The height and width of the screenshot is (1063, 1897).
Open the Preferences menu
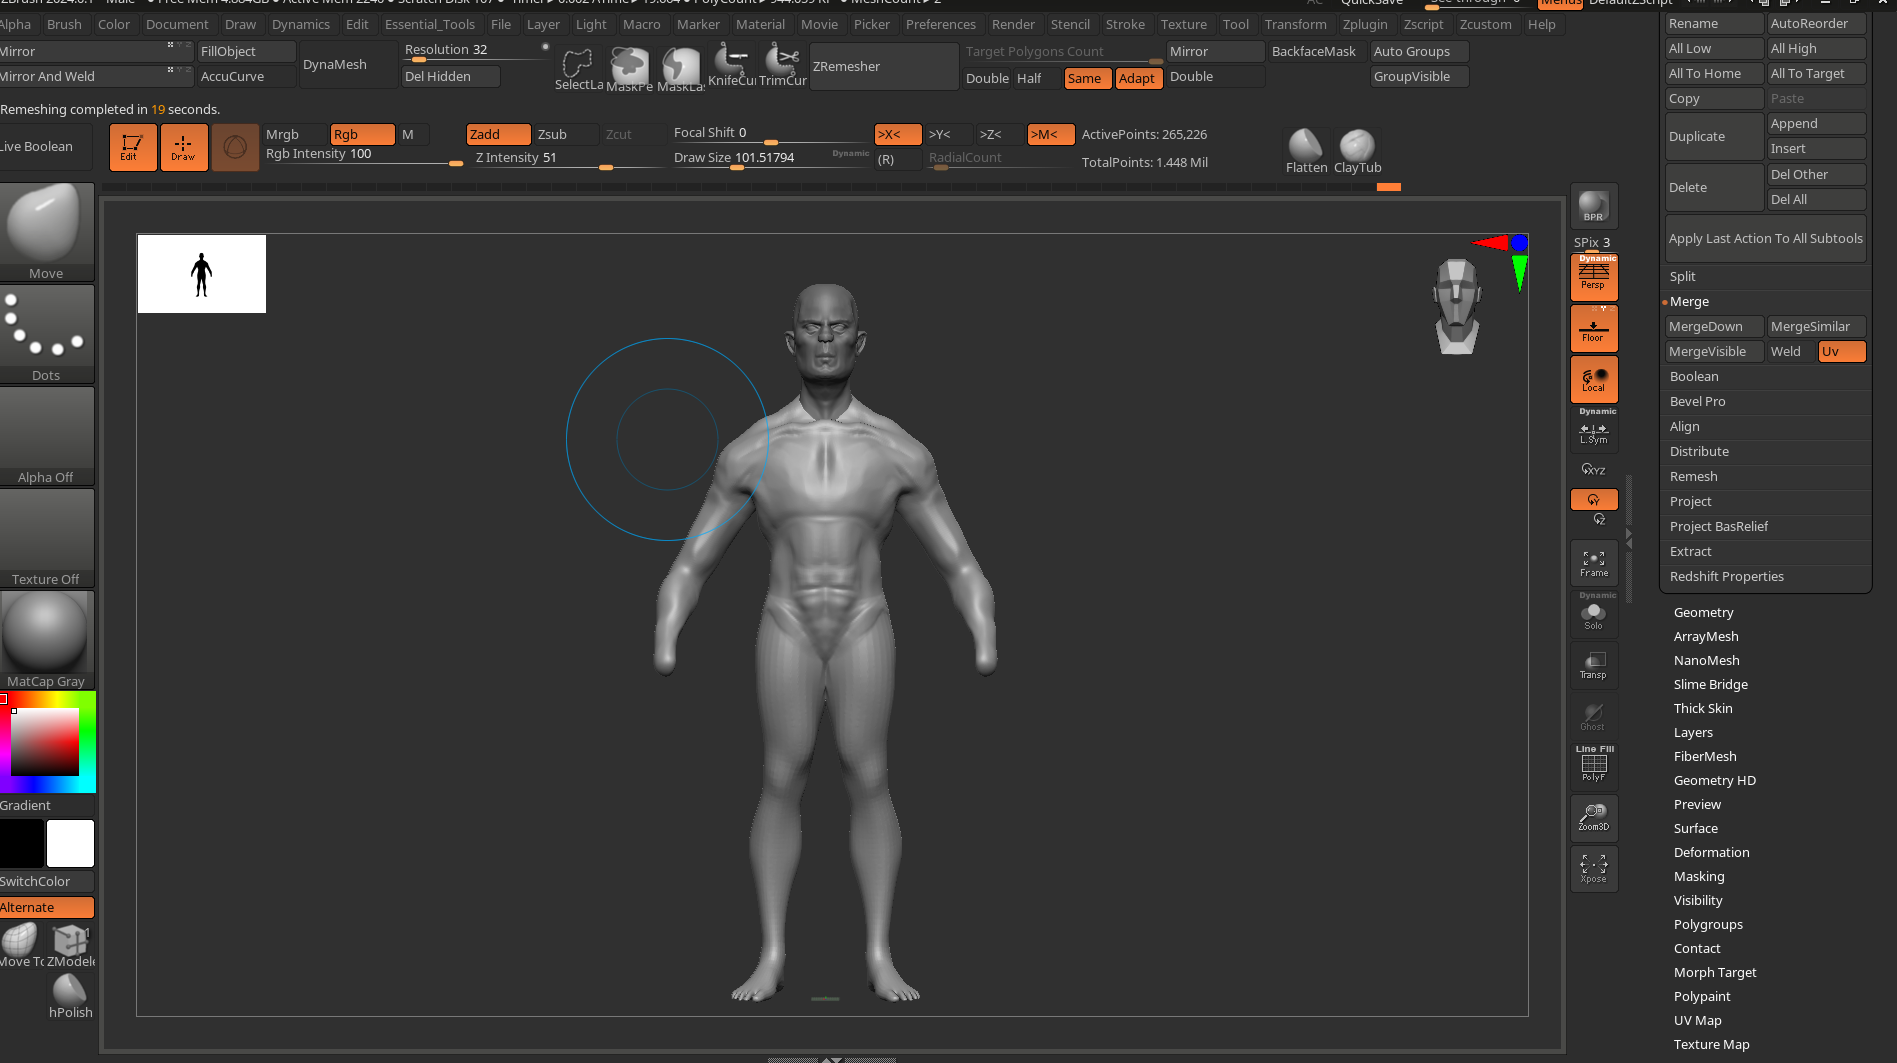pyautogui.click(x=941, y=25)
